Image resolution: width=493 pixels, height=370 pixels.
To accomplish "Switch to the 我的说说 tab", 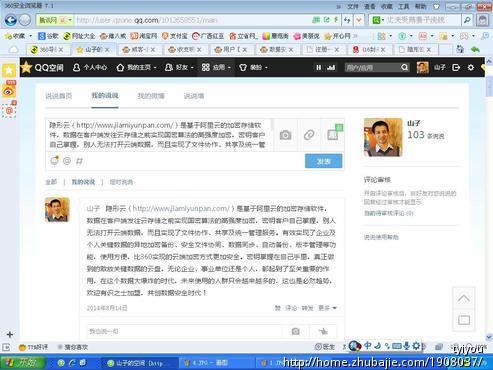I will [x=105, y=96].
